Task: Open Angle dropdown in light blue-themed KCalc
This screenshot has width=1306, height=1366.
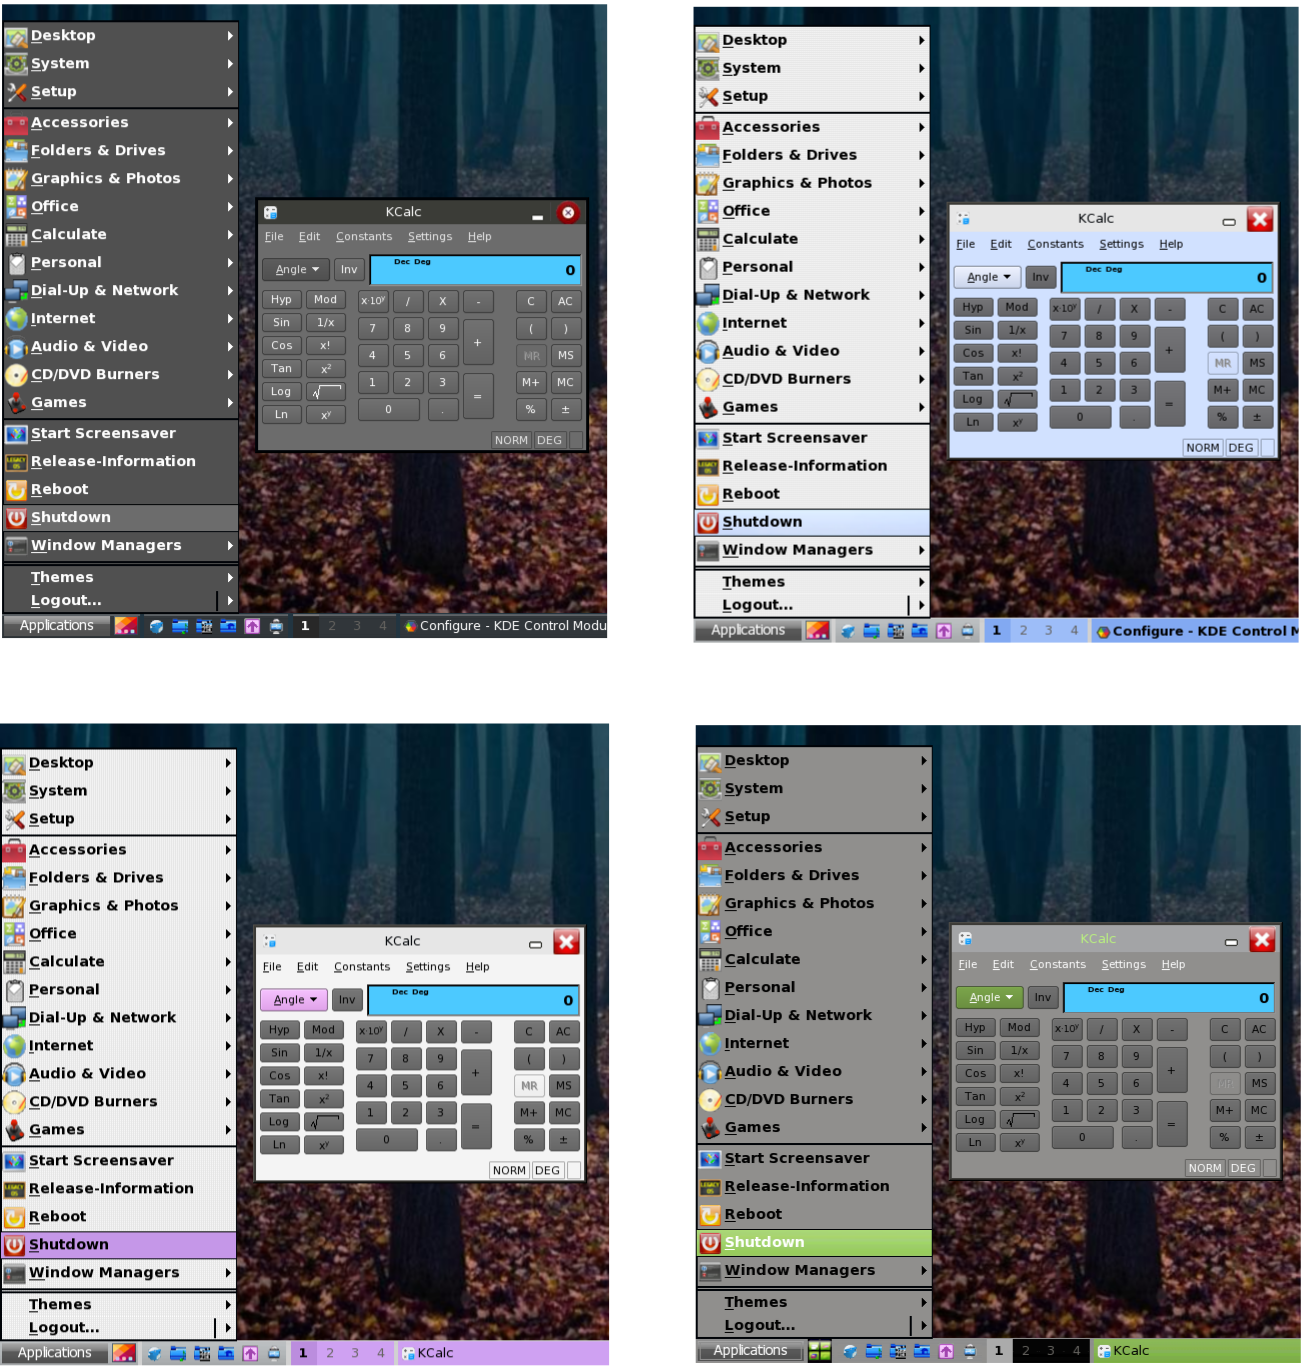Action: [989, 277]
